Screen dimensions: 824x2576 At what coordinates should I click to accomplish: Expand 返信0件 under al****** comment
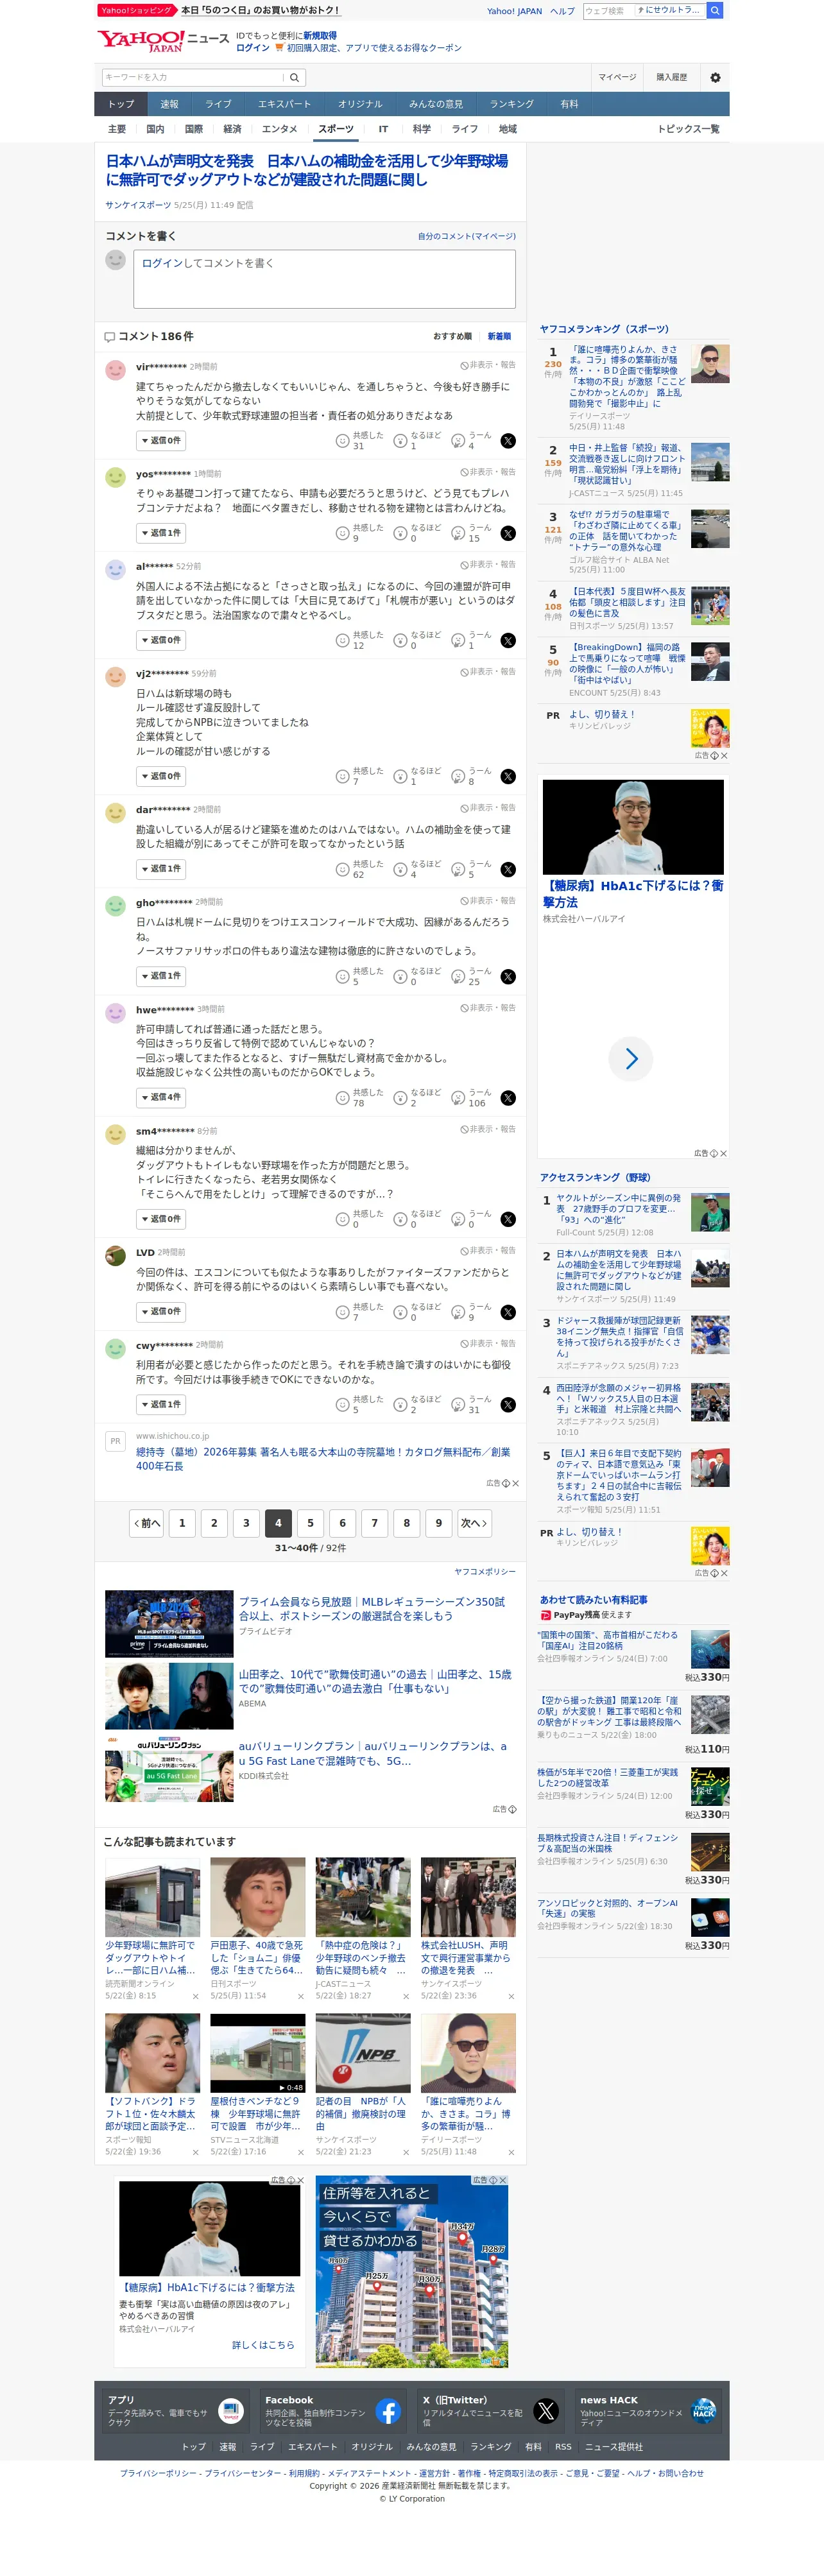161,641
